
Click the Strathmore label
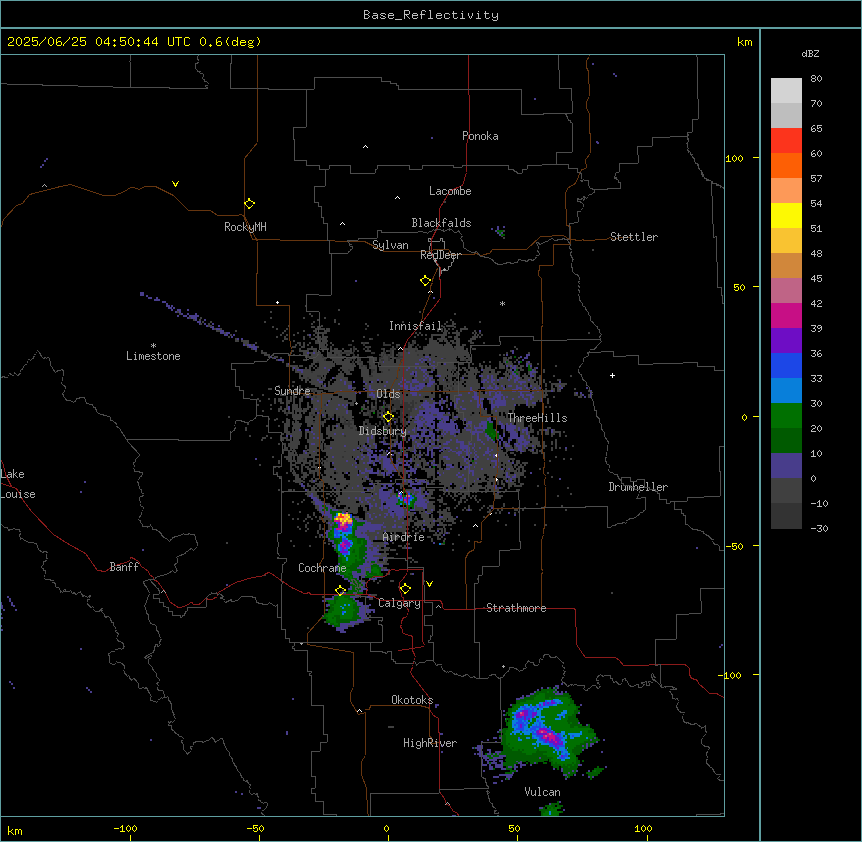(x=516, y=608)
